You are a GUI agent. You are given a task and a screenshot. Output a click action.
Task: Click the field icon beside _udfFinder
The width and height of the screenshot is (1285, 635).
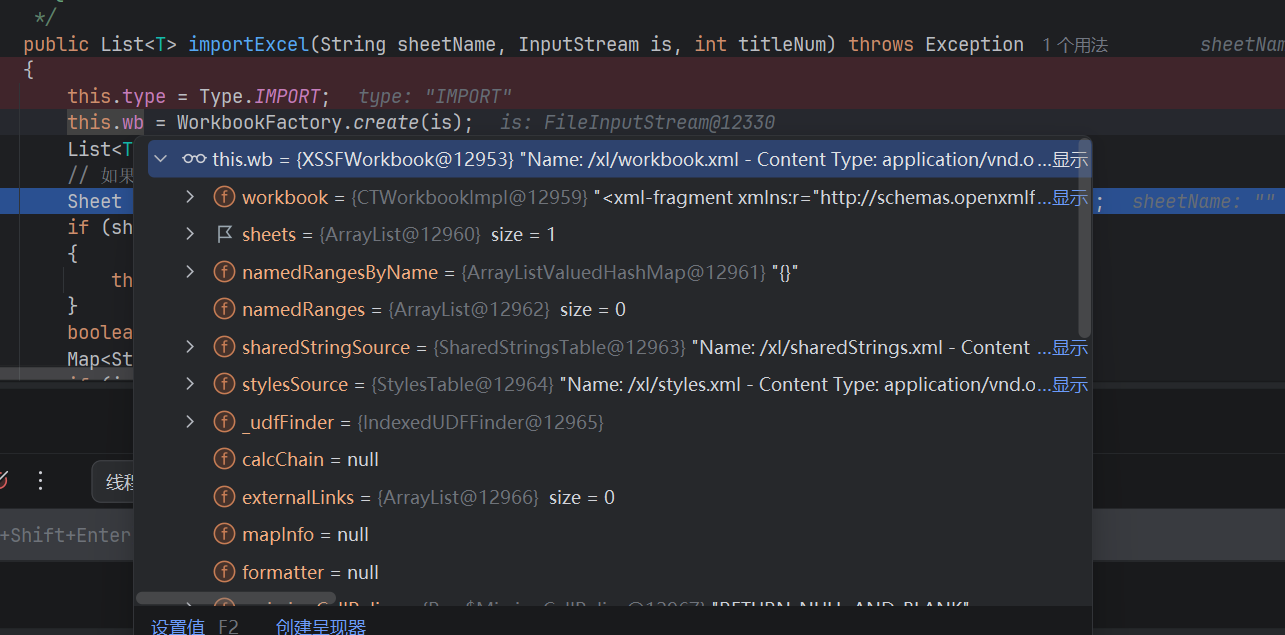(225, 422)
